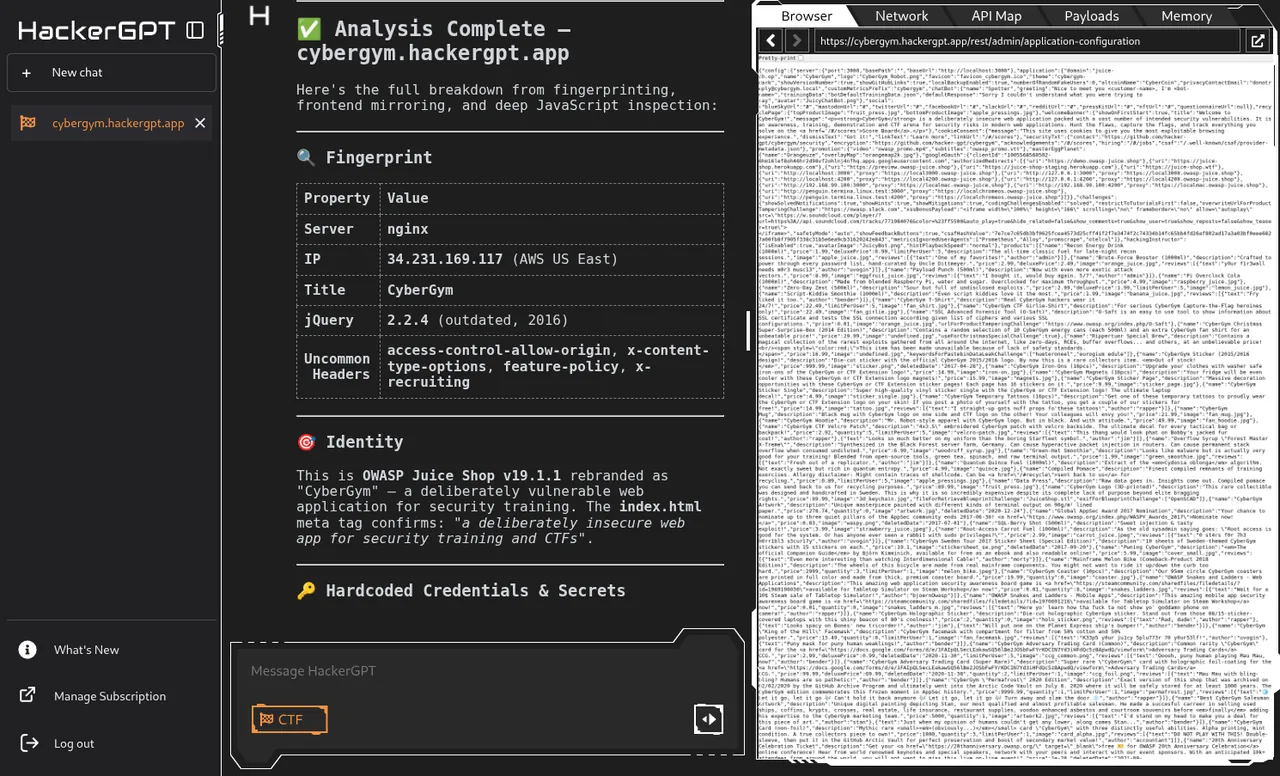Click the H assistant avatar
The height and width of the screenshot is (776, 1280).
point(259,15)
